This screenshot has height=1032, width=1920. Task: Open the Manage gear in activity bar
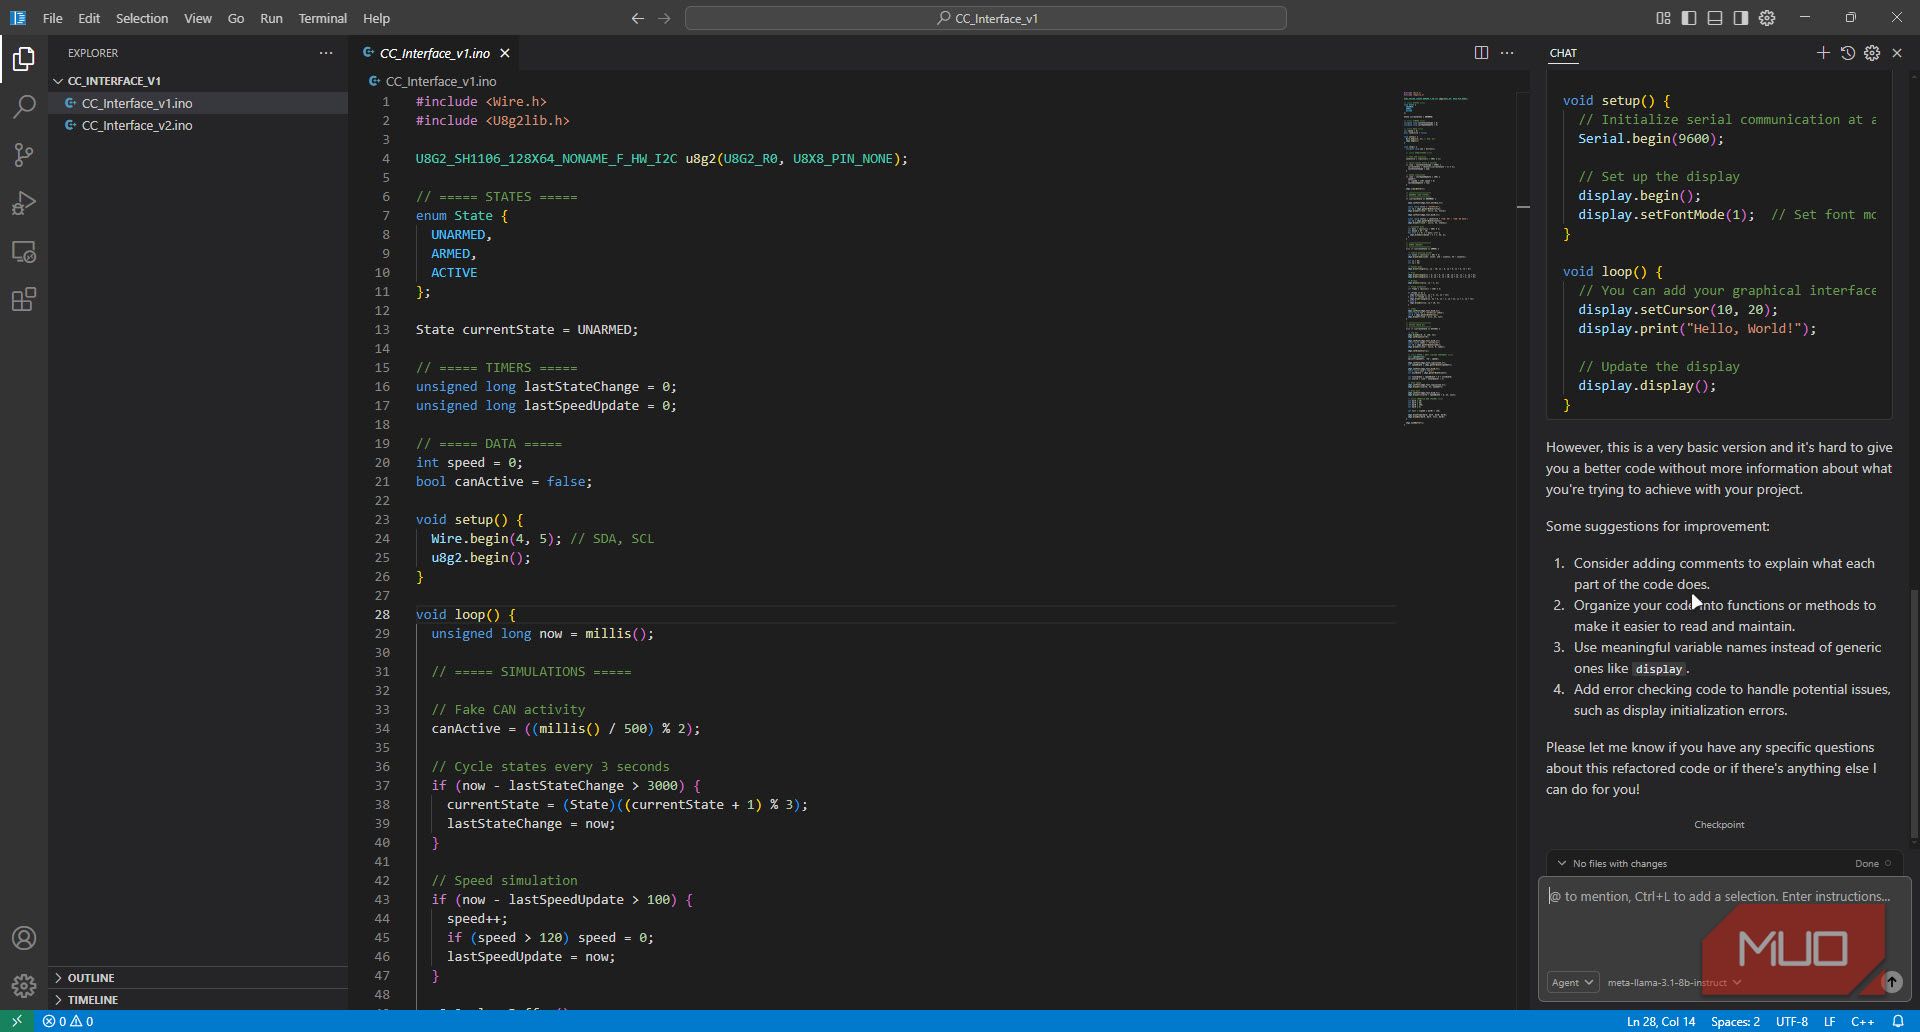(x=24, y=986)
